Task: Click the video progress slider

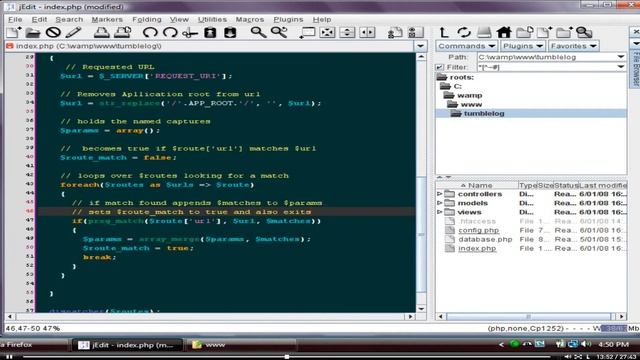Action: point(287,357)
